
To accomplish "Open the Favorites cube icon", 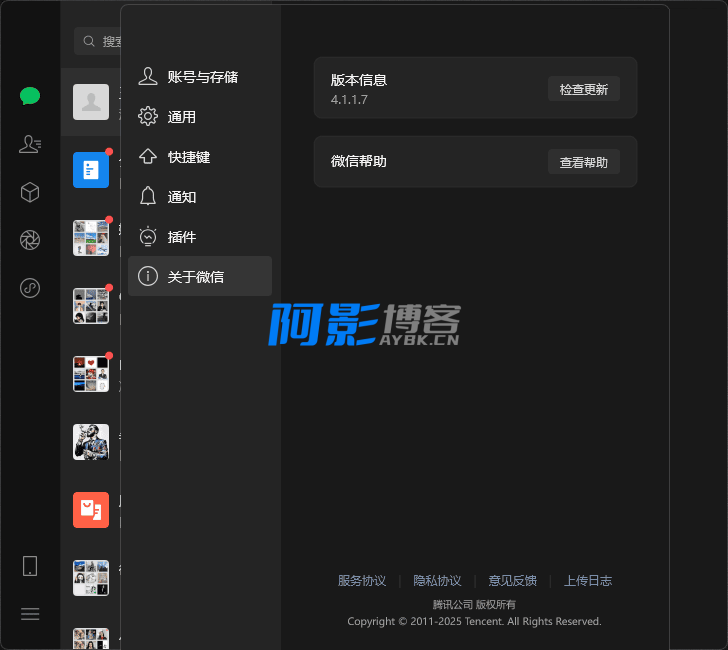I will tap(30, 192).
